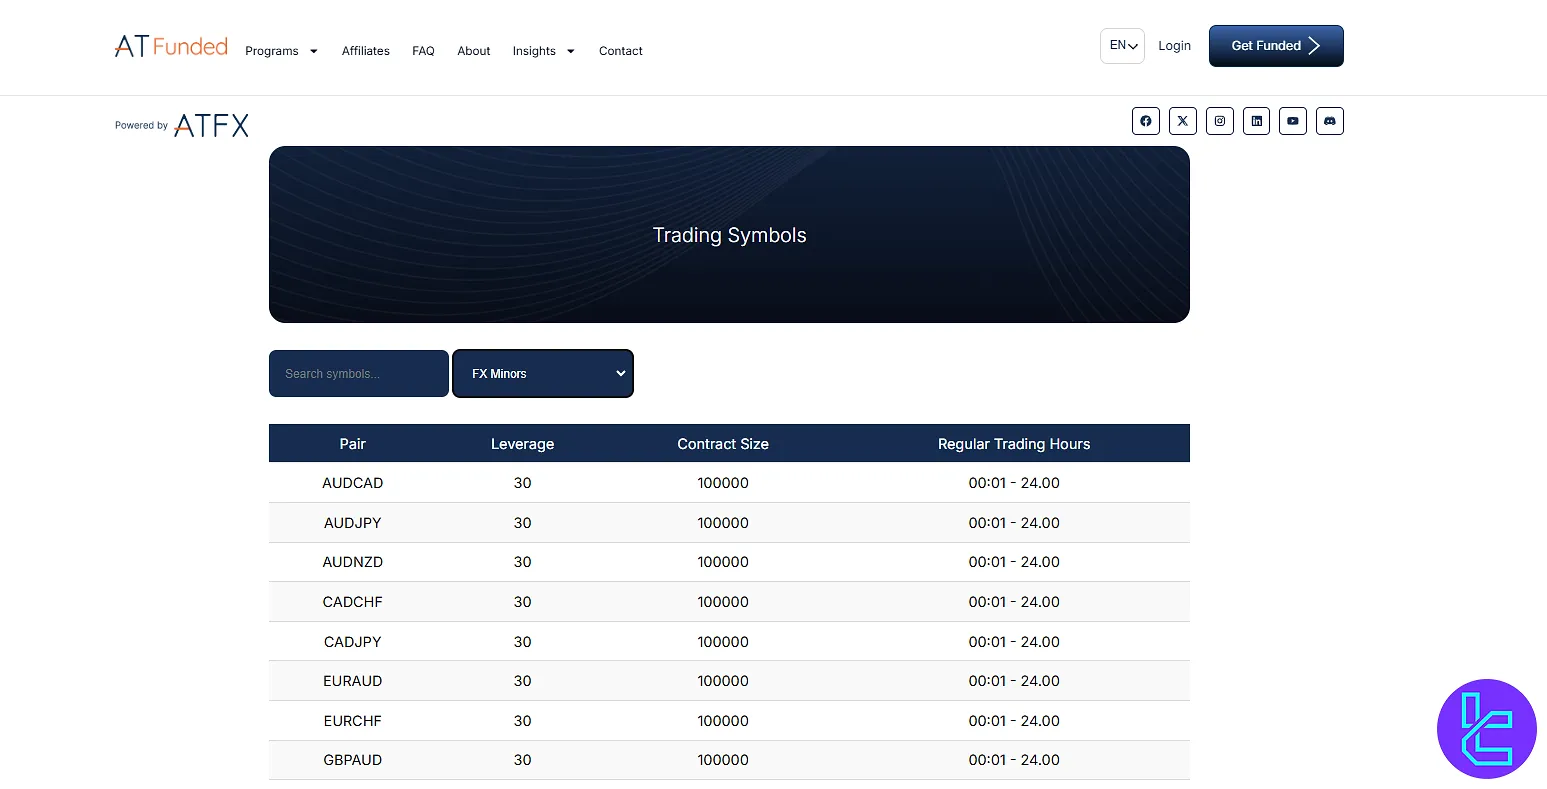Click the Regular Trading Hours column header

click(x=1014, y=444)
